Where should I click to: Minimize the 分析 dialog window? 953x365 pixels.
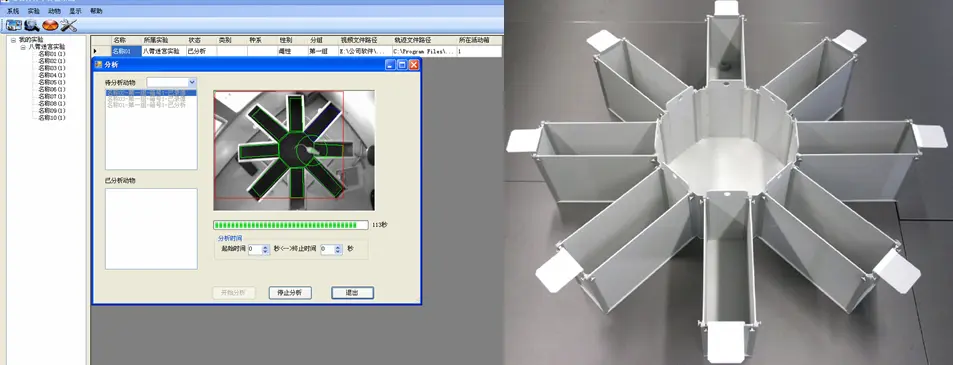point(391,64)
